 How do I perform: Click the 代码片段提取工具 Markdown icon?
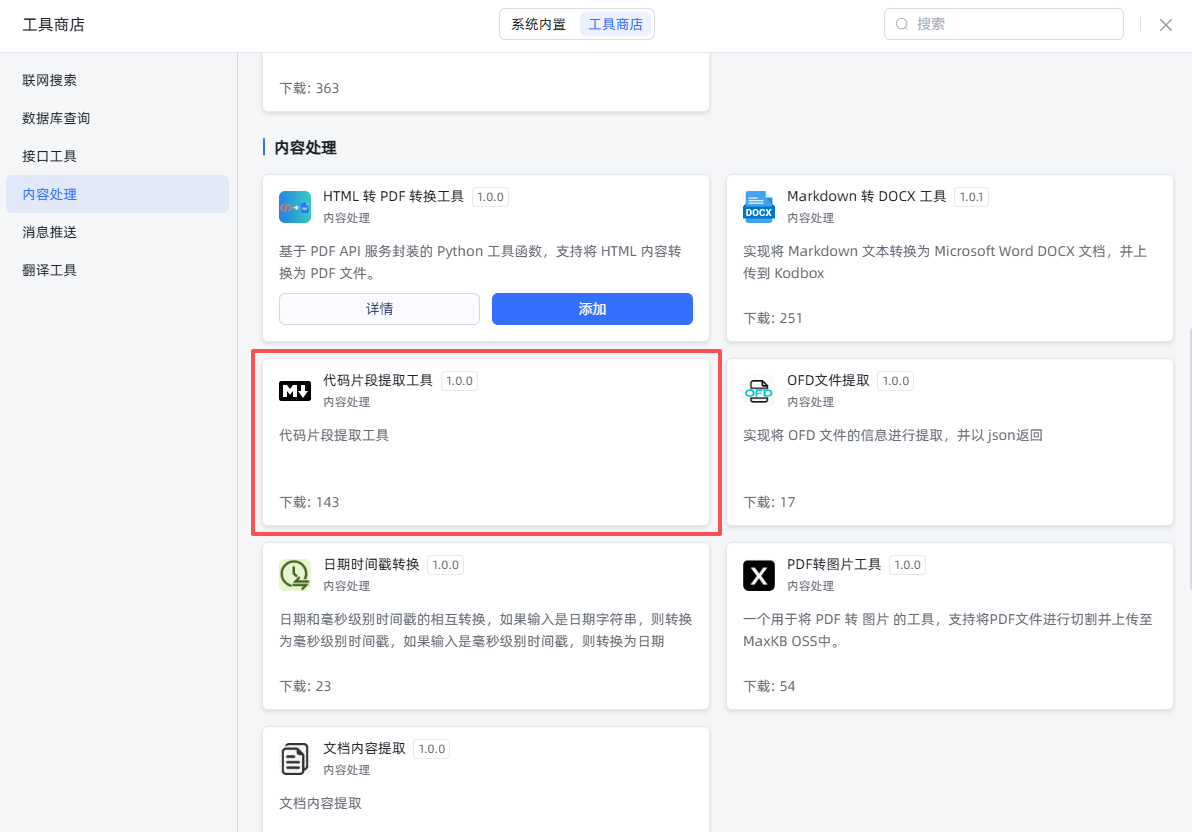pos(295,391)
